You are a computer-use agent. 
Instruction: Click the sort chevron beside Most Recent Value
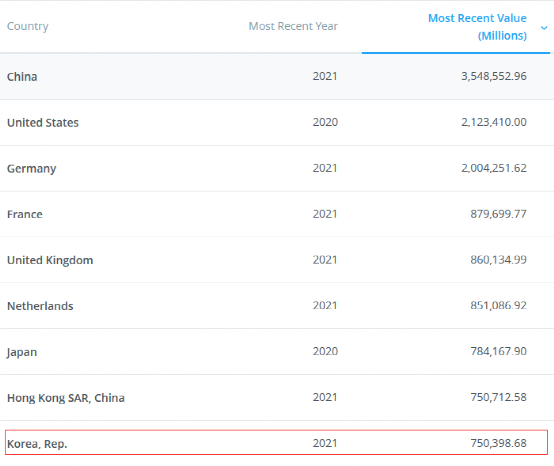click(544, 28)
